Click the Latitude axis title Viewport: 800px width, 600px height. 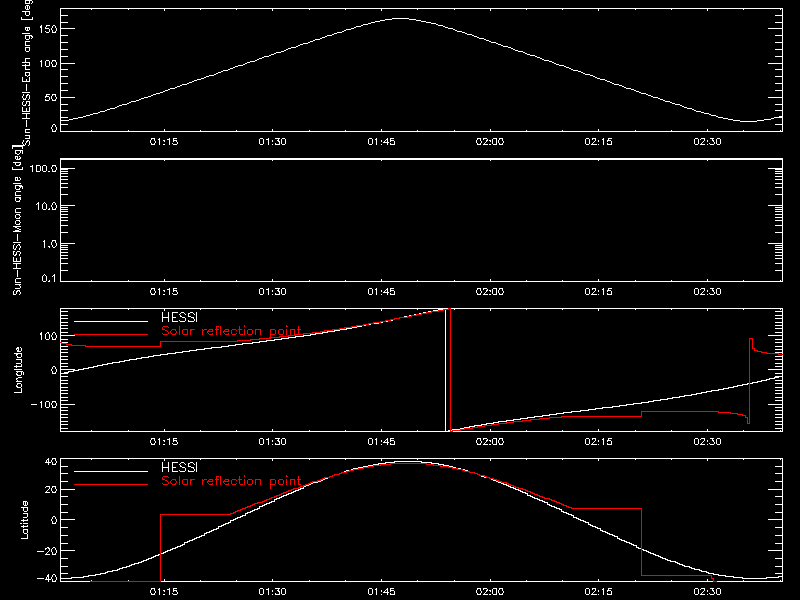pos(24,520)
